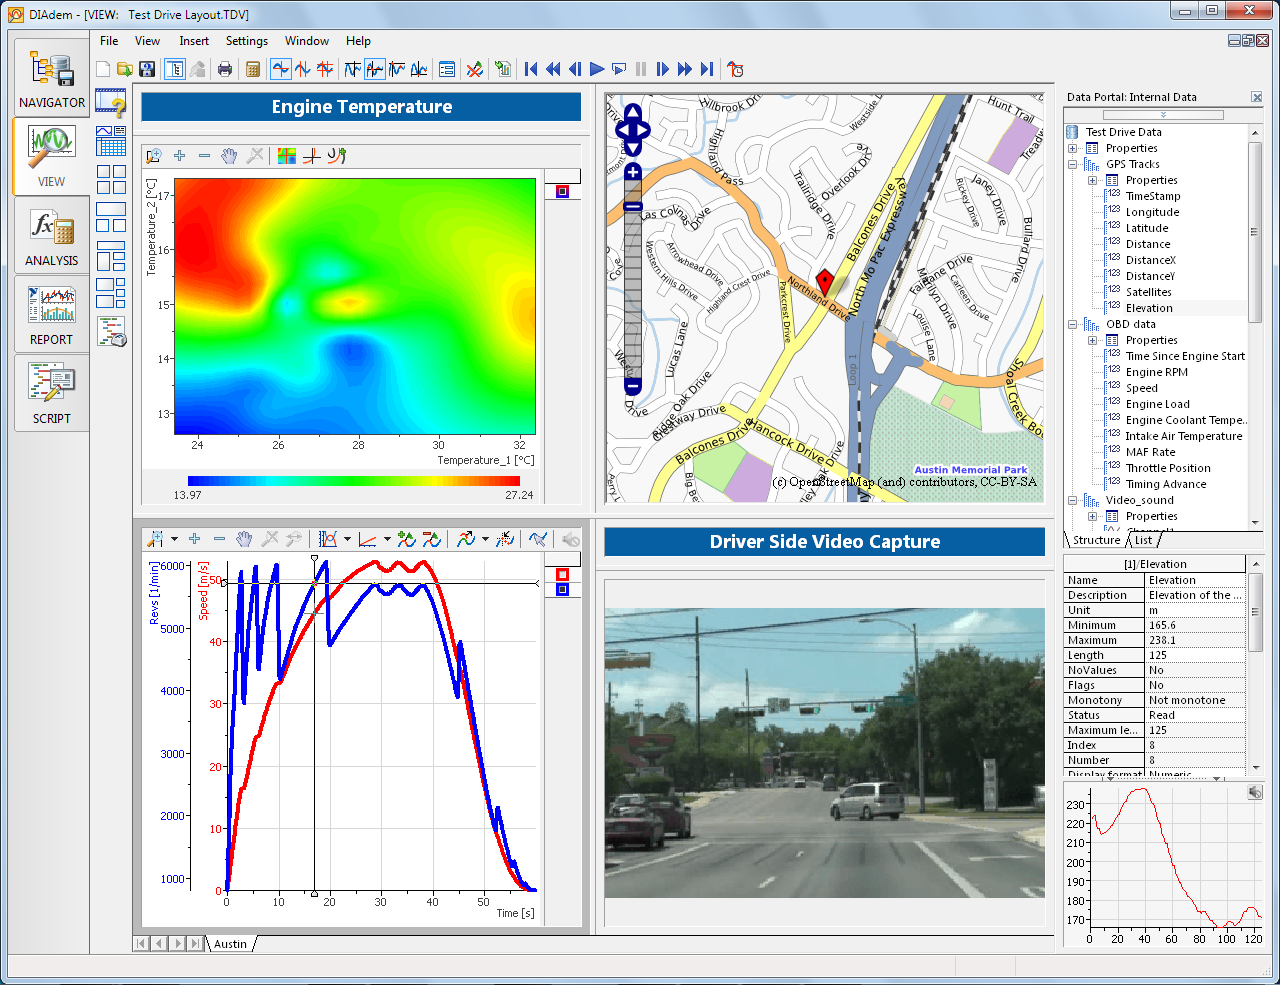1280x985 pixels.
Task: Select the hand pan tool above speed chart
Action: 244,539
